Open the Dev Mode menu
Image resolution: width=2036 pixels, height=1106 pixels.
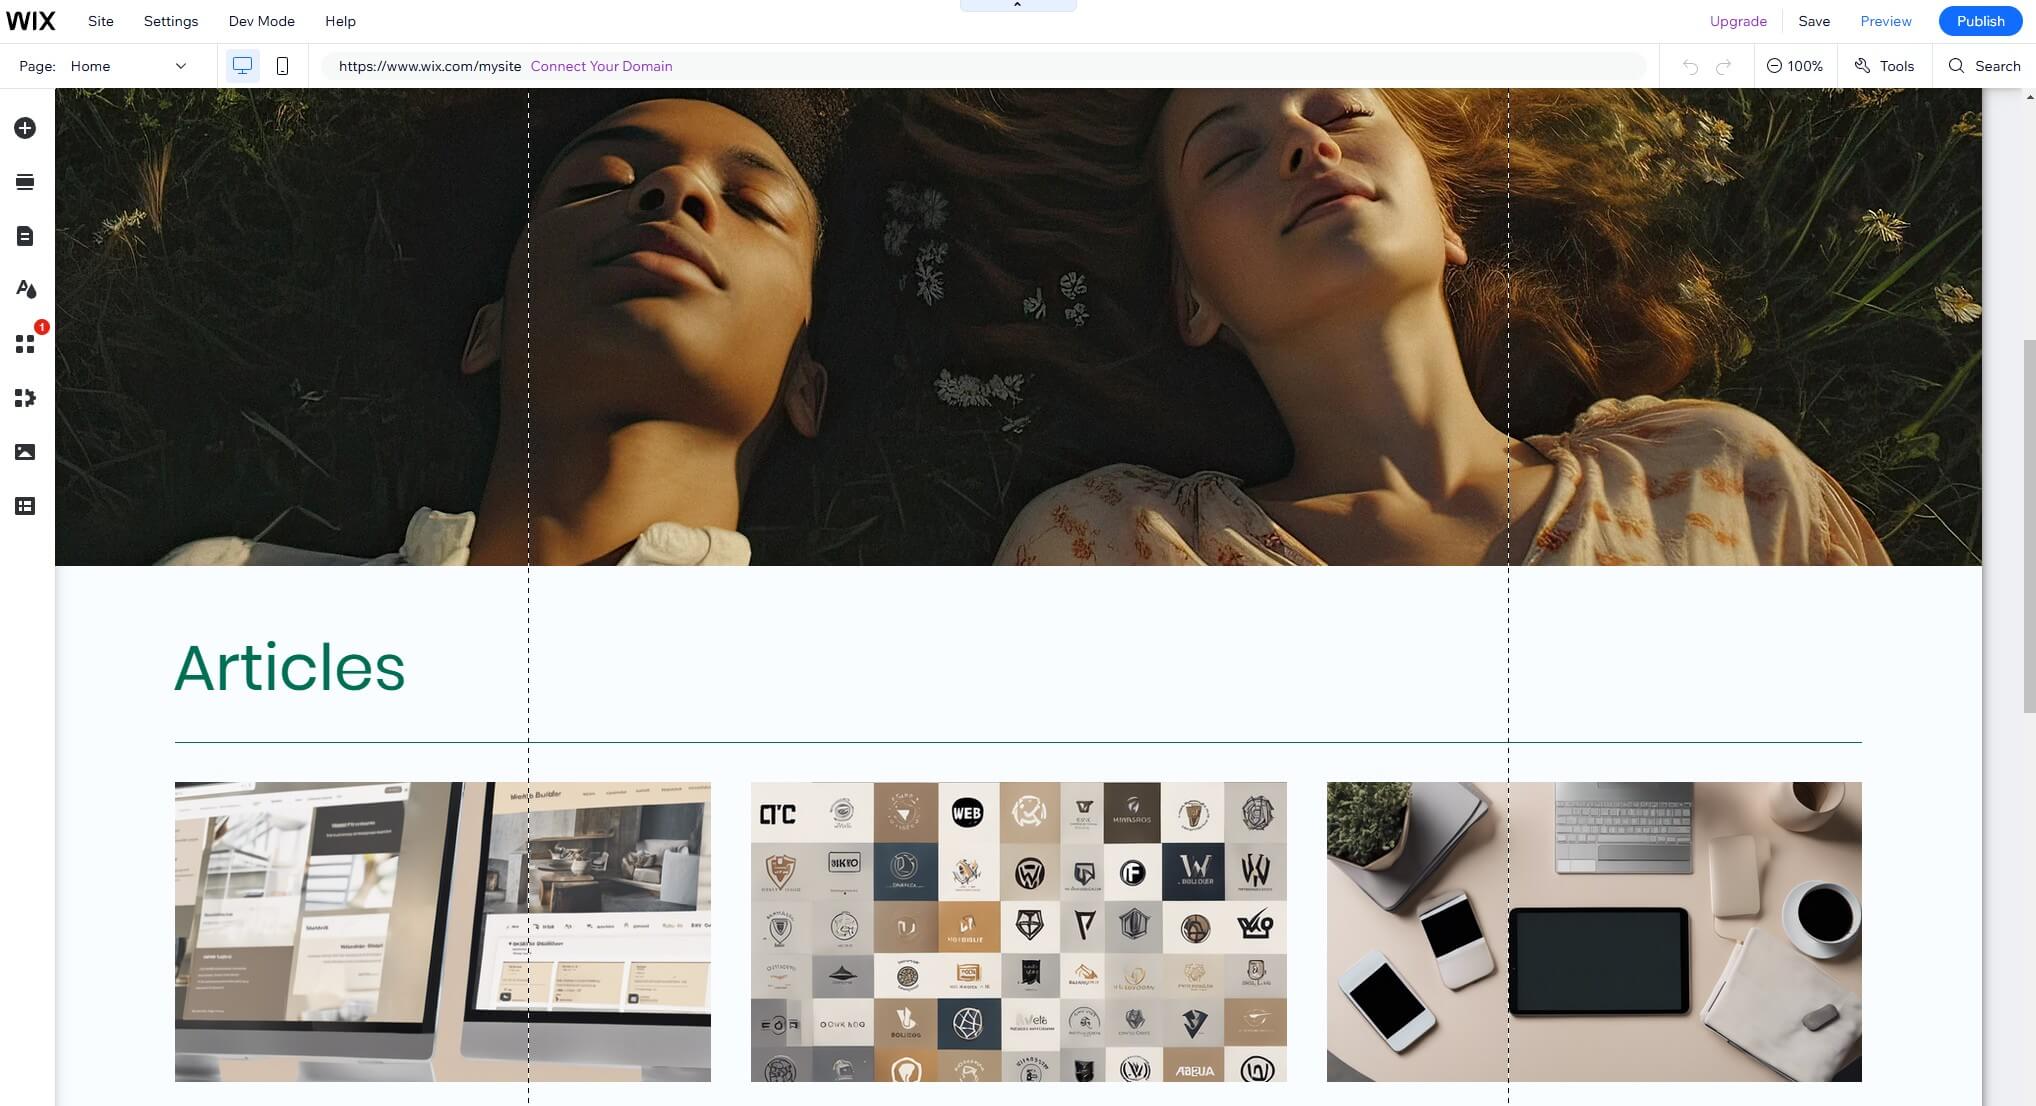pos(262,21)
